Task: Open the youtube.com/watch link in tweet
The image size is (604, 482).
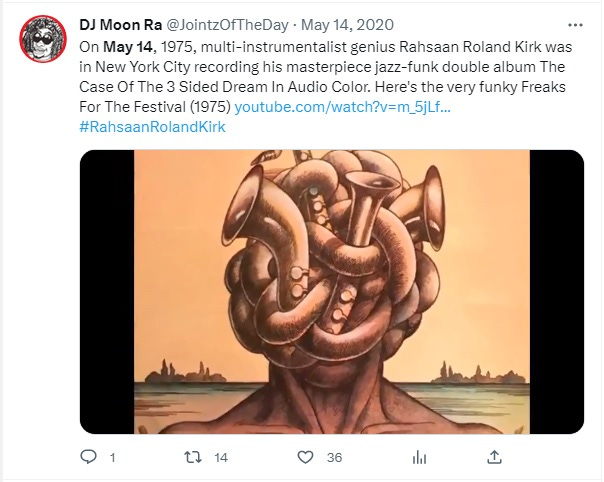Action: [x=342, y=107]
